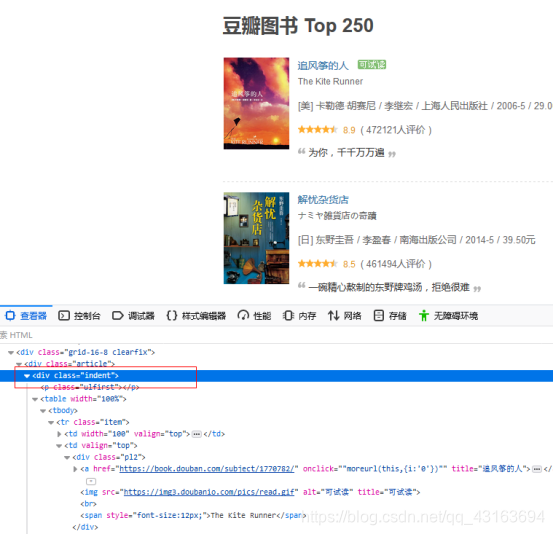
Task: Click the style editor braces icon
Action: 172,316
